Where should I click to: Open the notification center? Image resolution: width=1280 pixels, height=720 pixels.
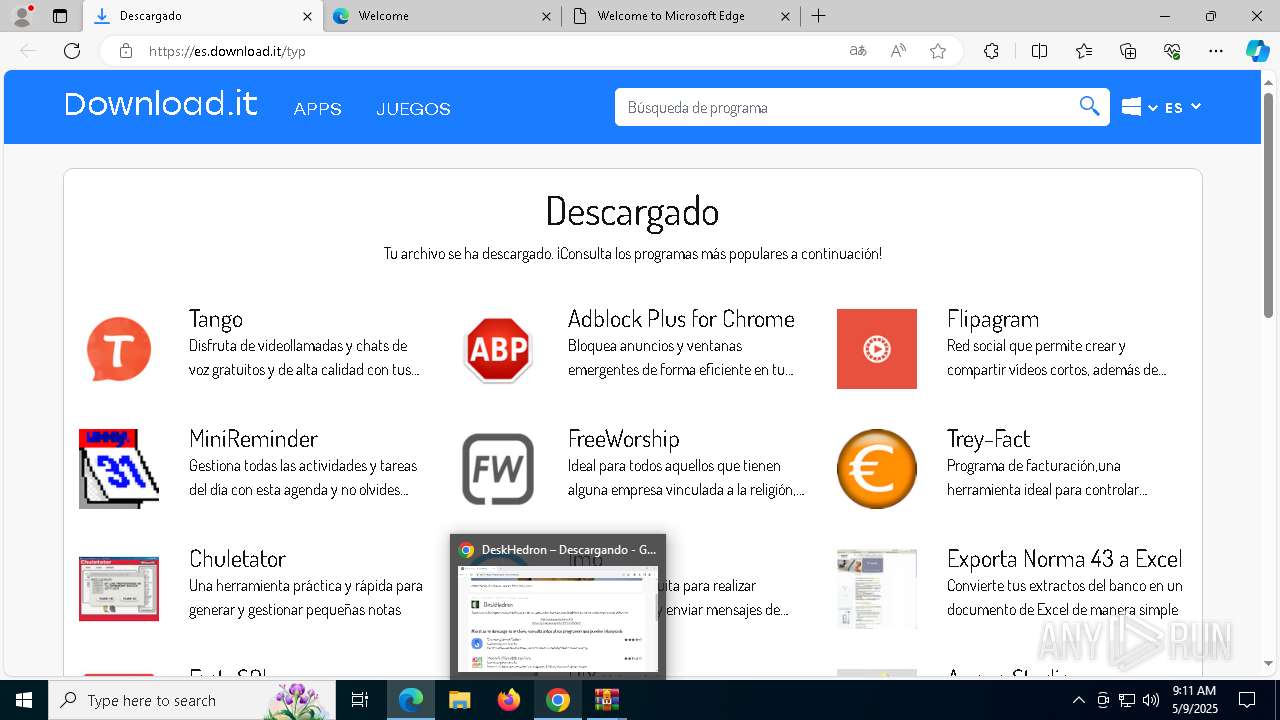tap(1247, 700)
